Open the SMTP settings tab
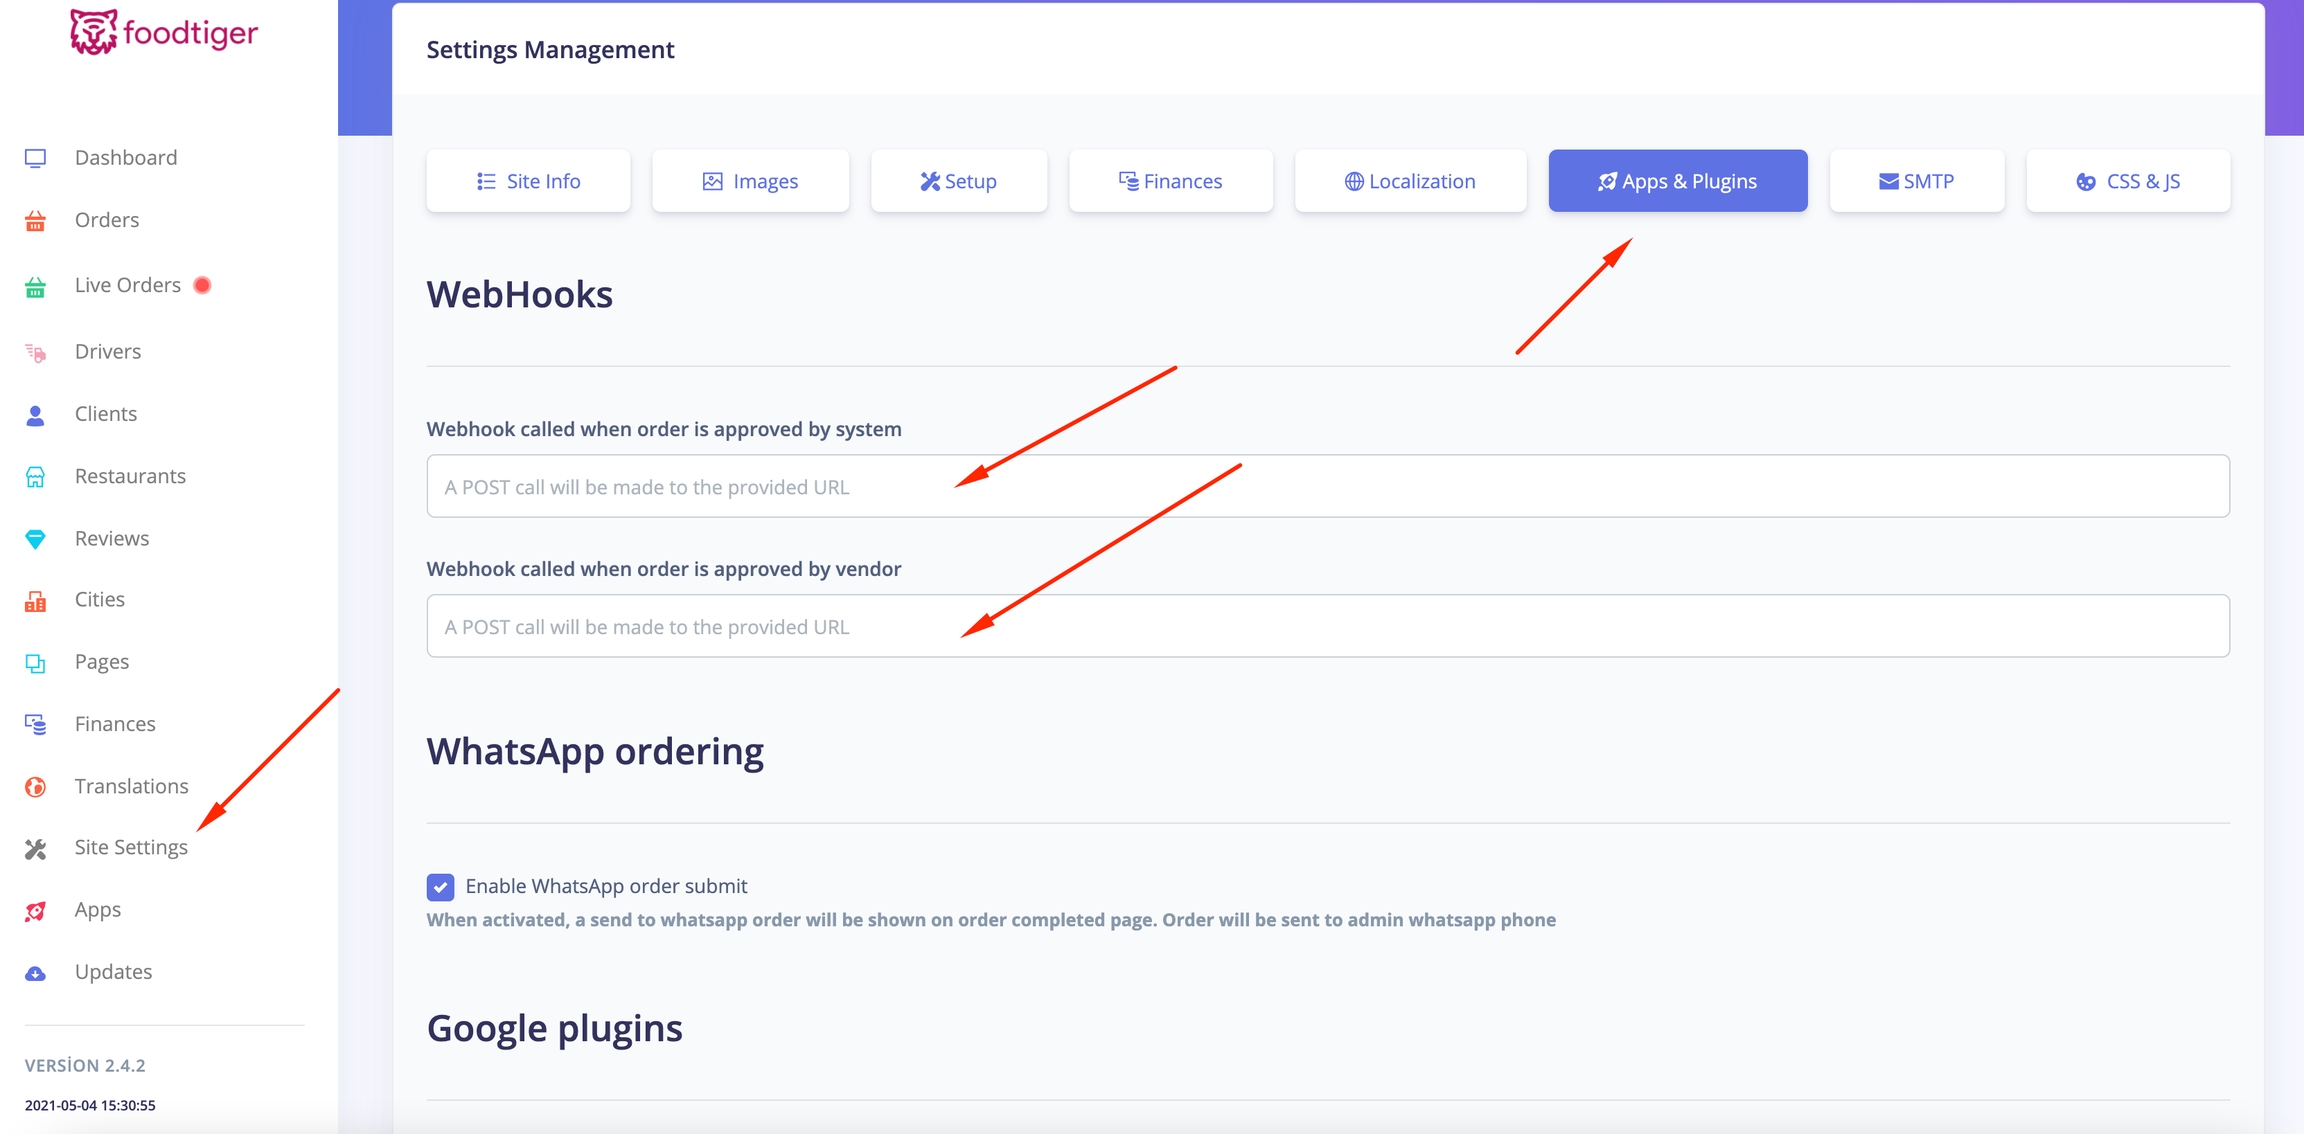Image resolution: width=2304 pixels, height=1134 pixels. click(1916, 181)
